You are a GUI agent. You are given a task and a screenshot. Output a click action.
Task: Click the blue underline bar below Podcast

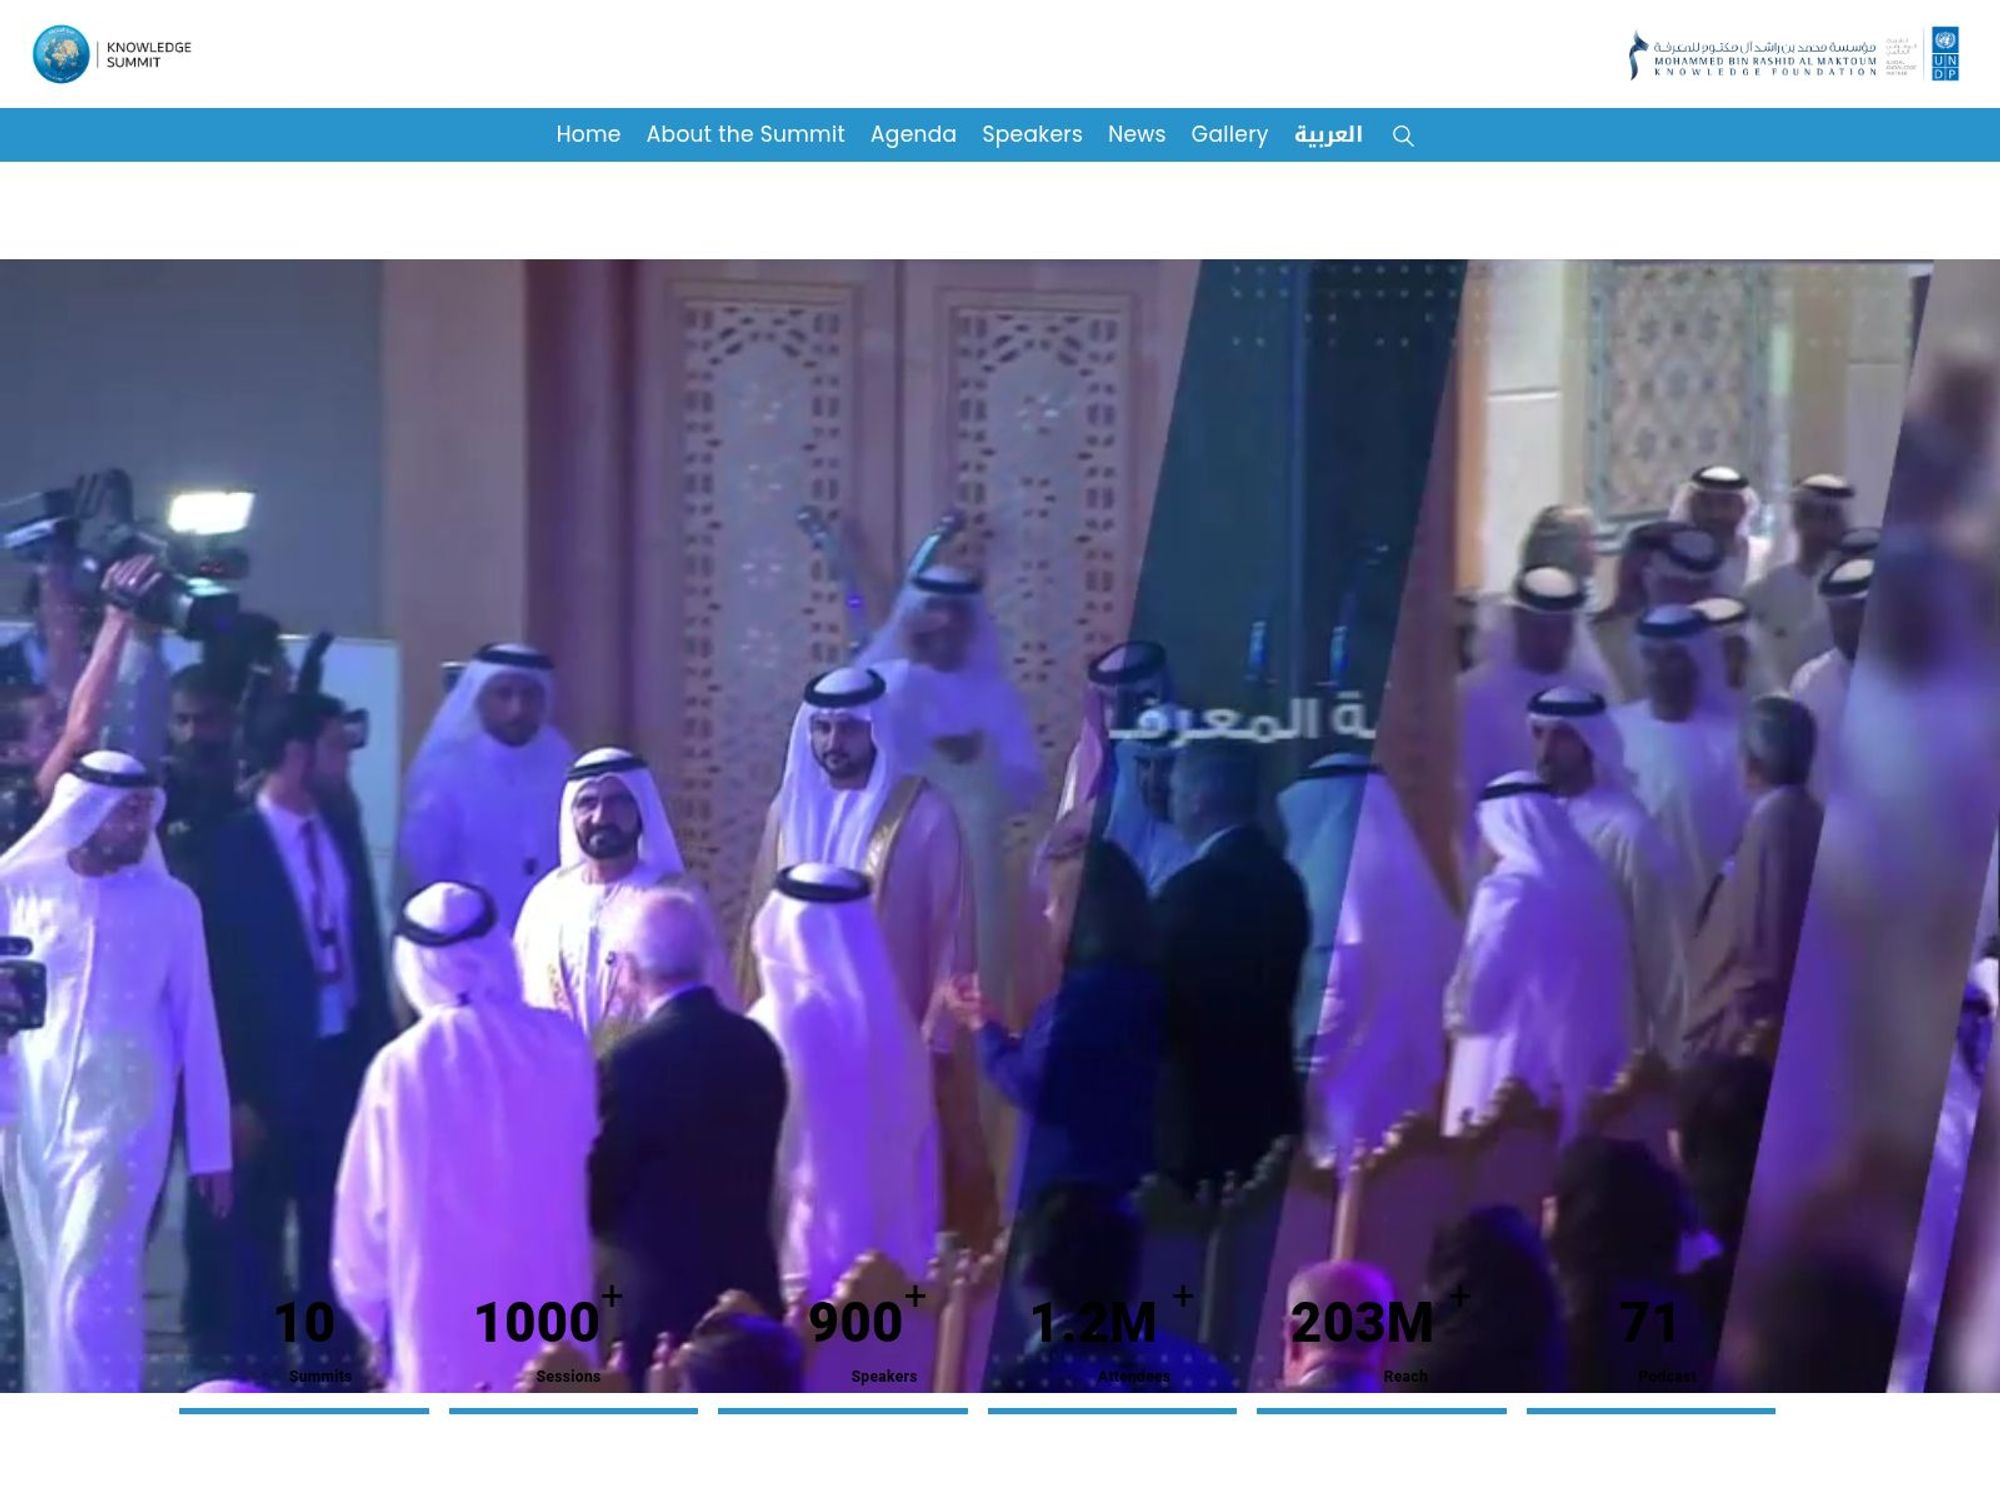click(1650, 1410)
